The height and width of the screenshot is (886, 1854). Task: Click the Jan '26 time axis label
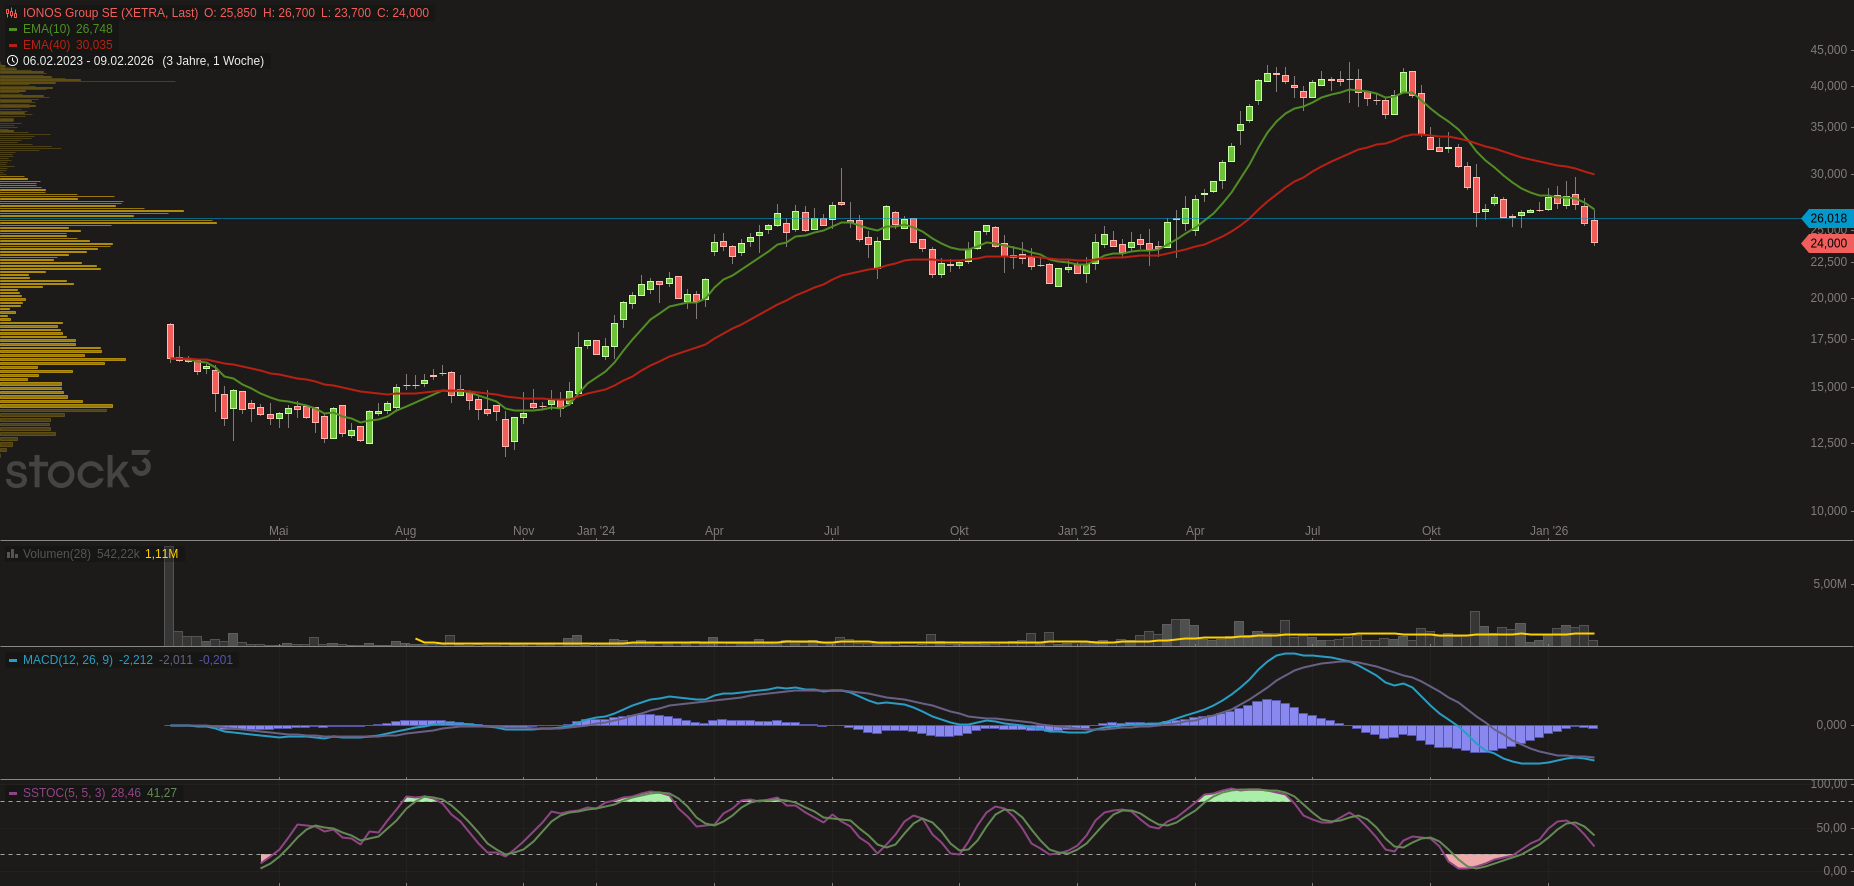tap(1548, 531)
